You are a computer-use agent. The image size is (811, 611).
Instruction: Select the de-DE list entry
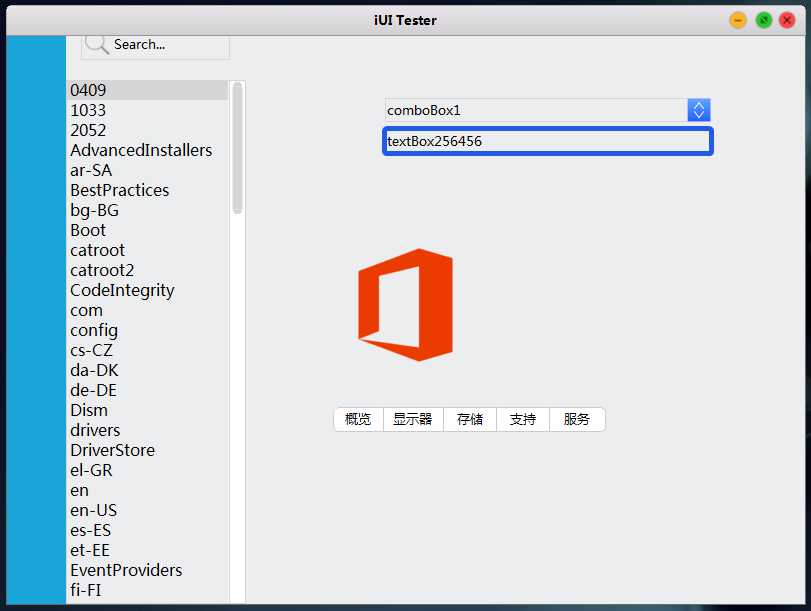click(147, 390)
